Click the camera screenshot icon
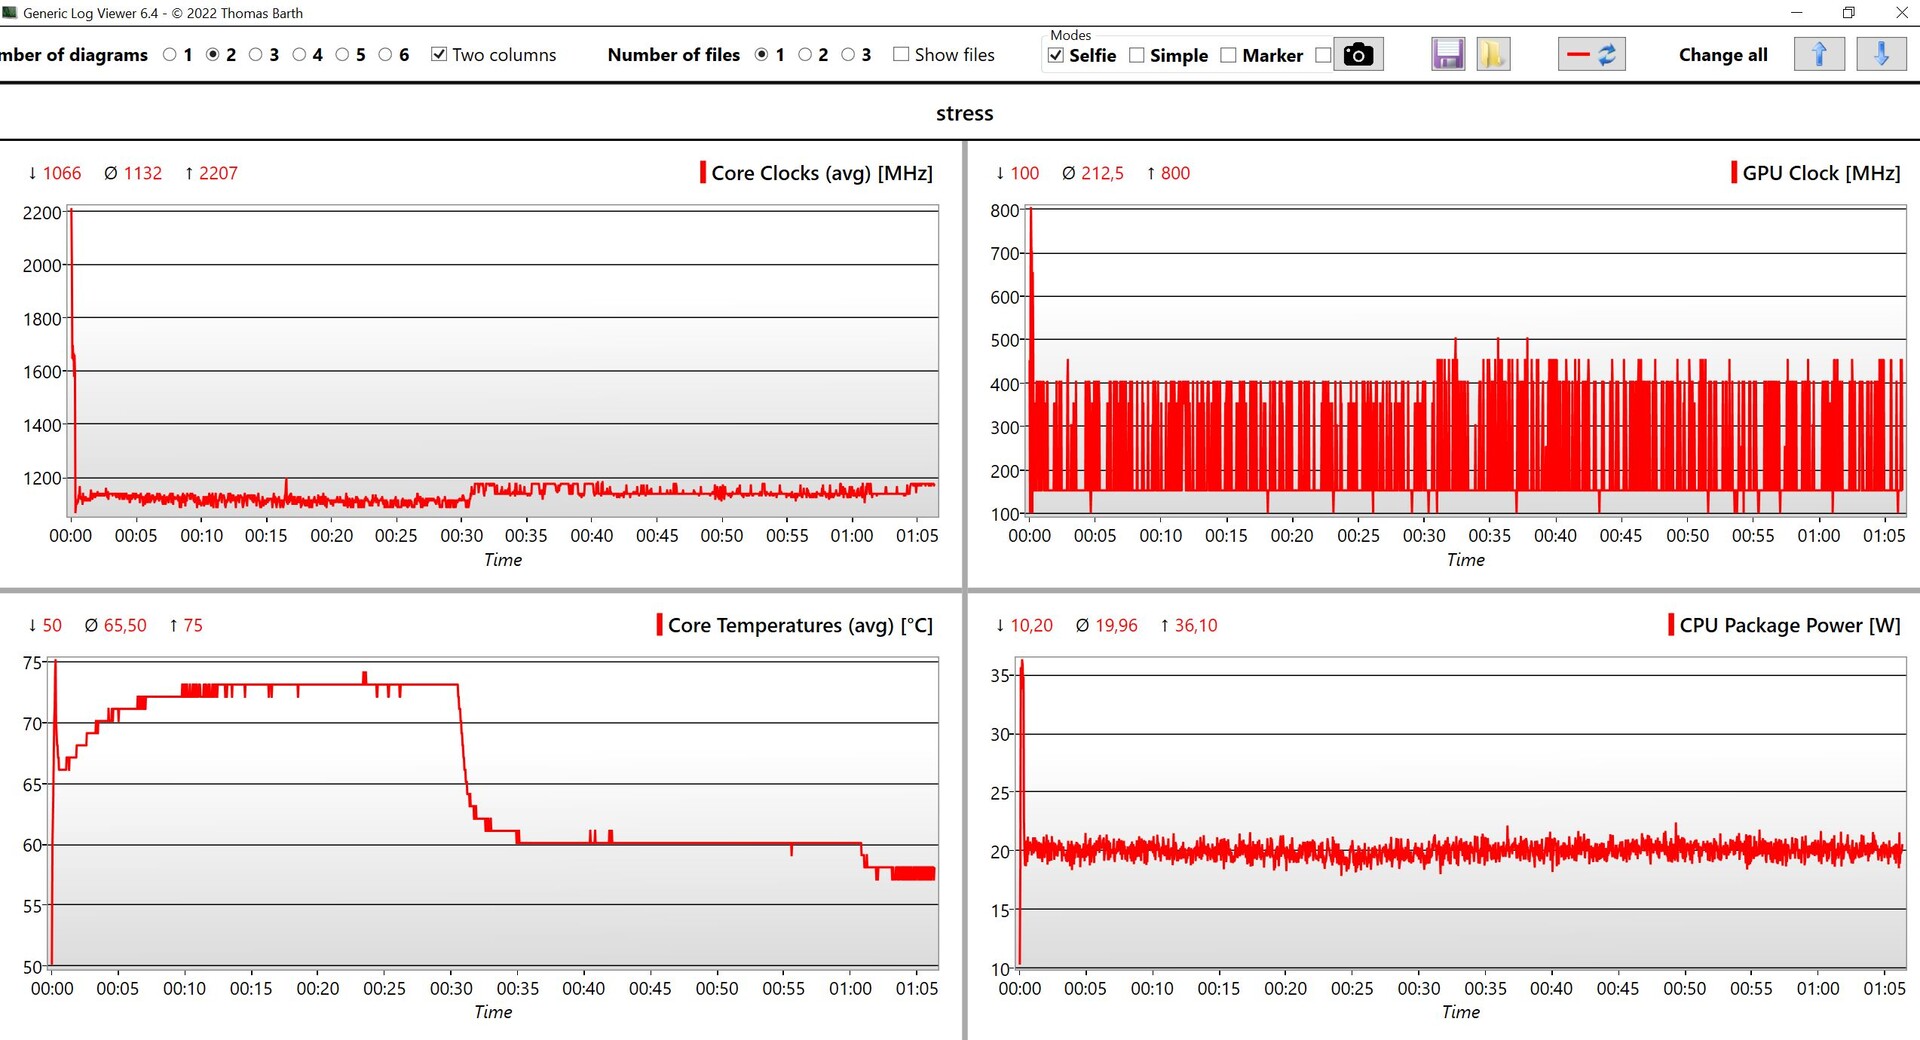Viewport: 1920px width, 1040px height. click(x=1357, y=55)
